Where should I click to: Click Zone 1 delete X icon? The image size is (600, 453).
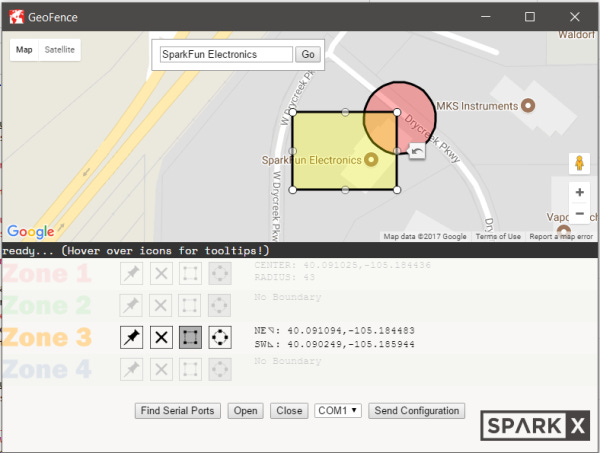(x=161, y=273)
